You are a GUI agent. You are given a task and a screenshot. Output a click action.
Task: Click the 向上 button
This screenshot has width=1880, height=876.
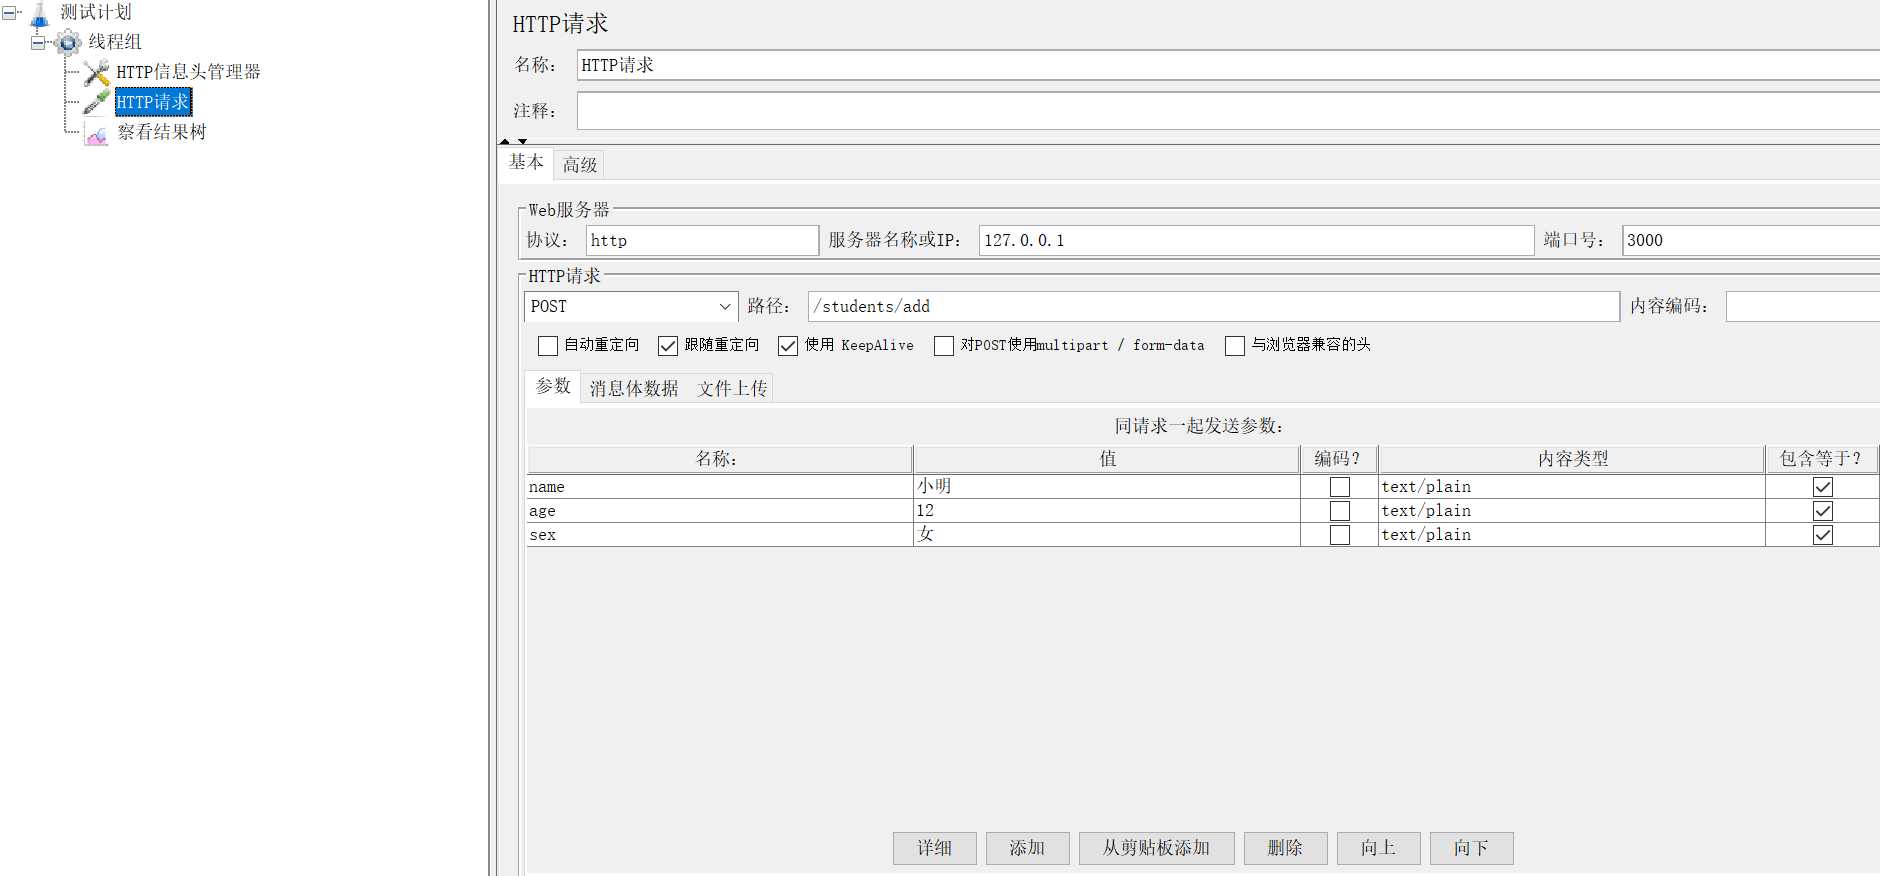tap(1379, 848)
